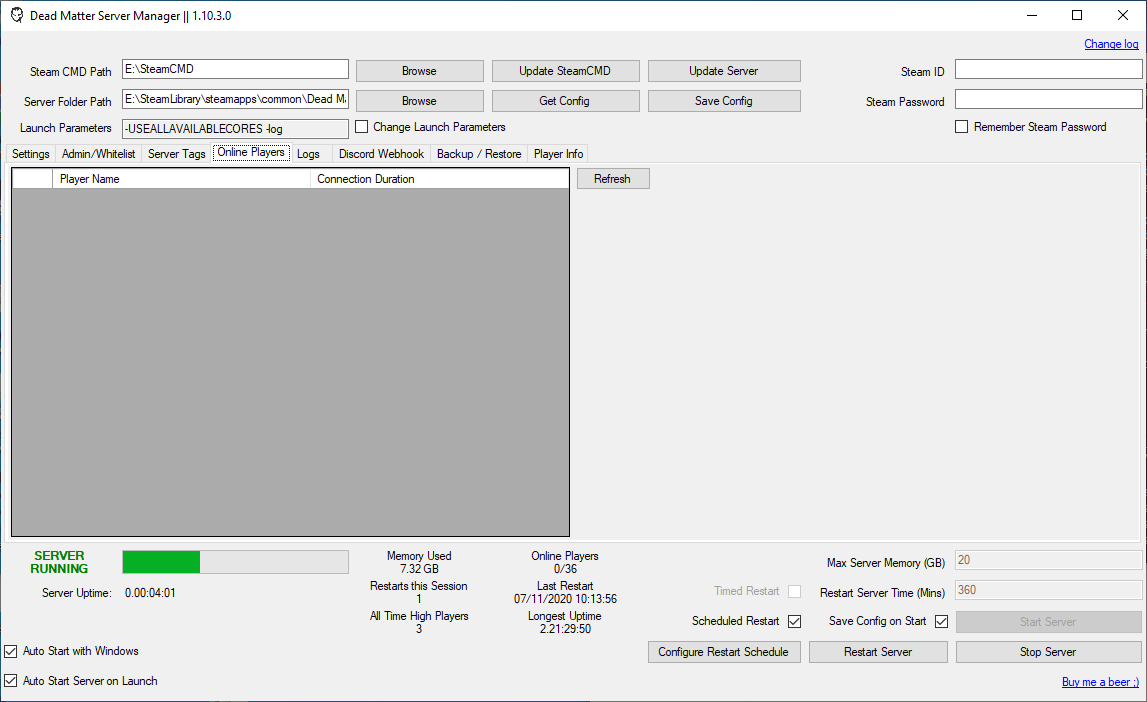Toggle Auto Start with Windows
Image resolution: width=1147 pixels, height=702 pixels.
tap(10, 651)
